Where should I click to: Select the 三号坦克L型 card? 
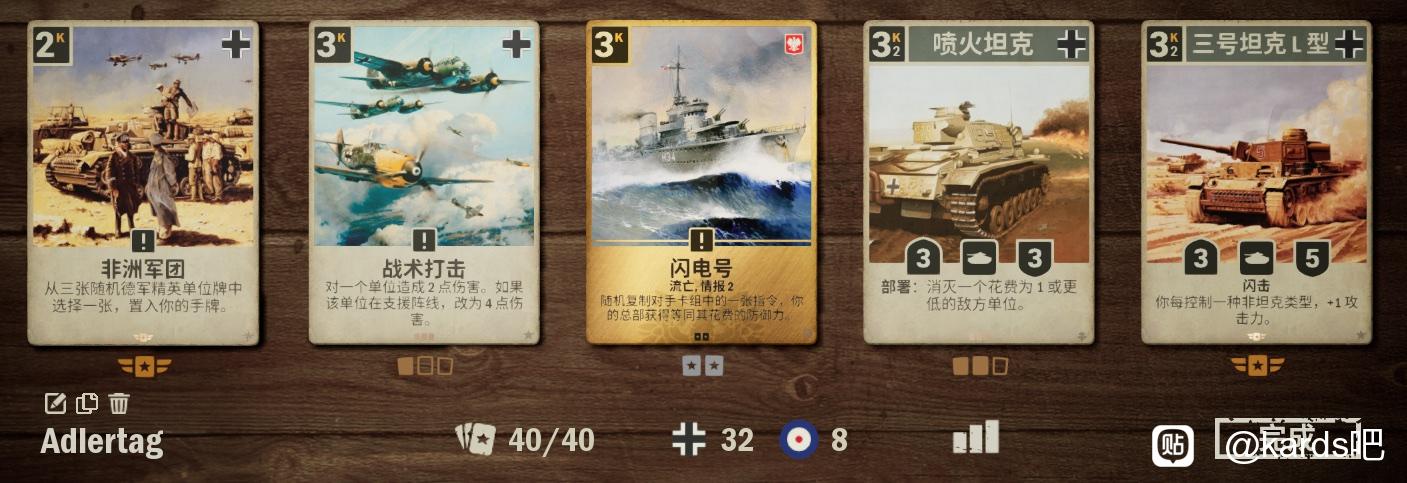point(1256,183)
